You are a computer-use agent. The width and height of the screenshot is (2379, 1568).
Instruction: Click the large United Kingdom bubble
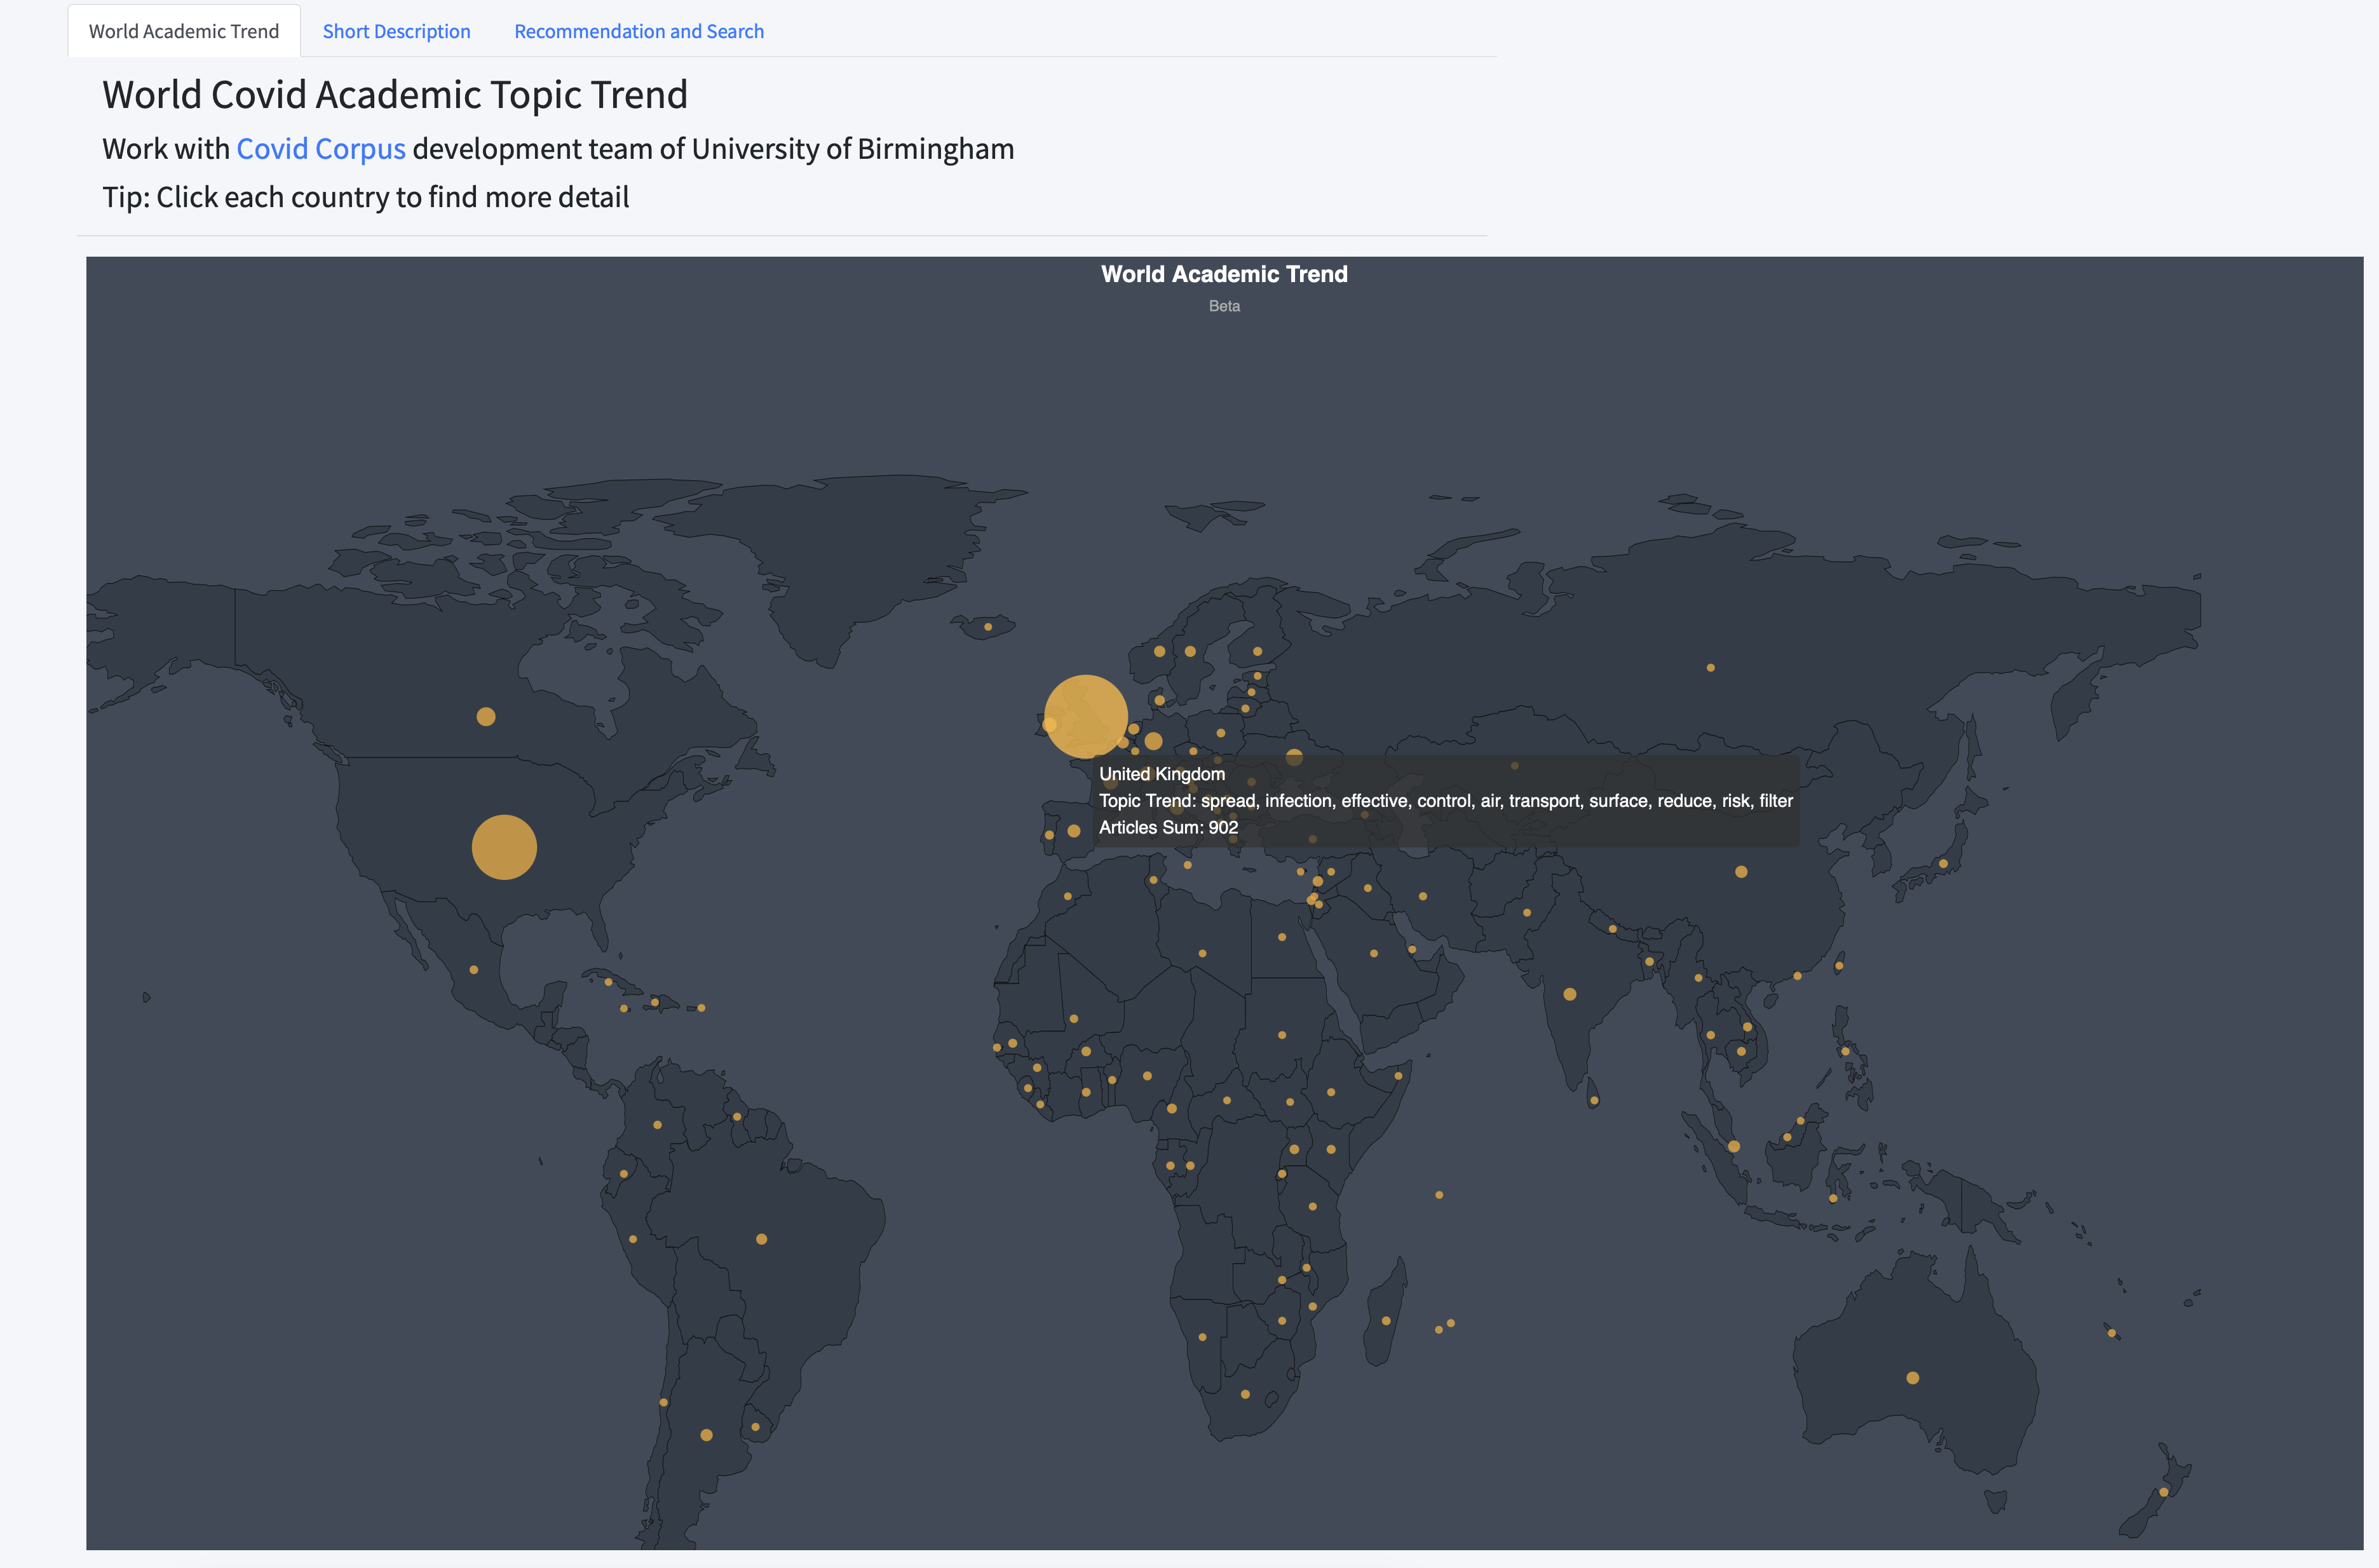(1085, 715)
